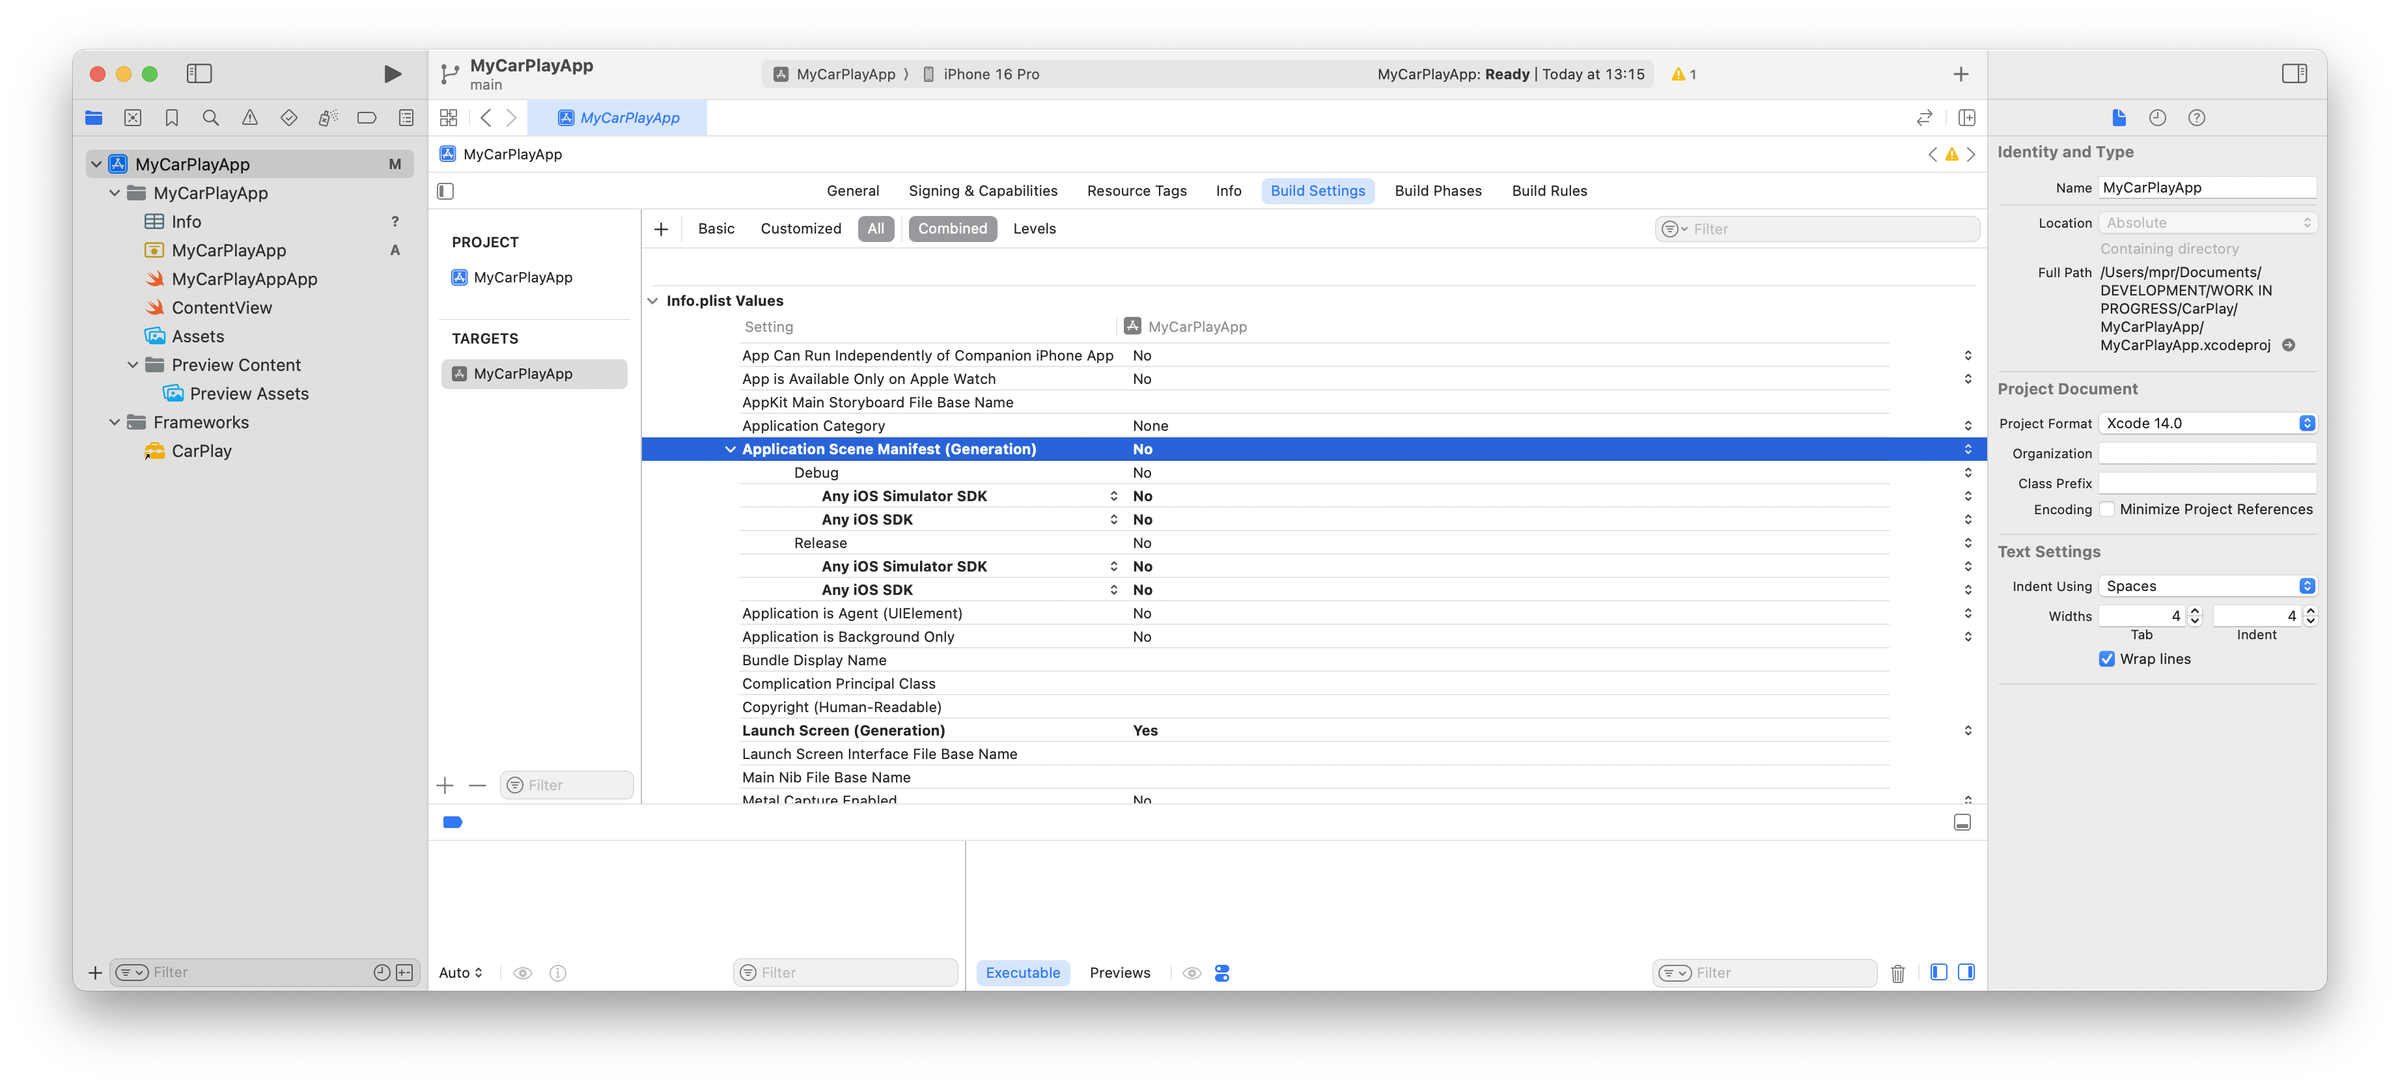The width and height of the screenshot is (2400, 1087).
Task: Collapse Application Scene Manifest row
Action: pos(730,449)
